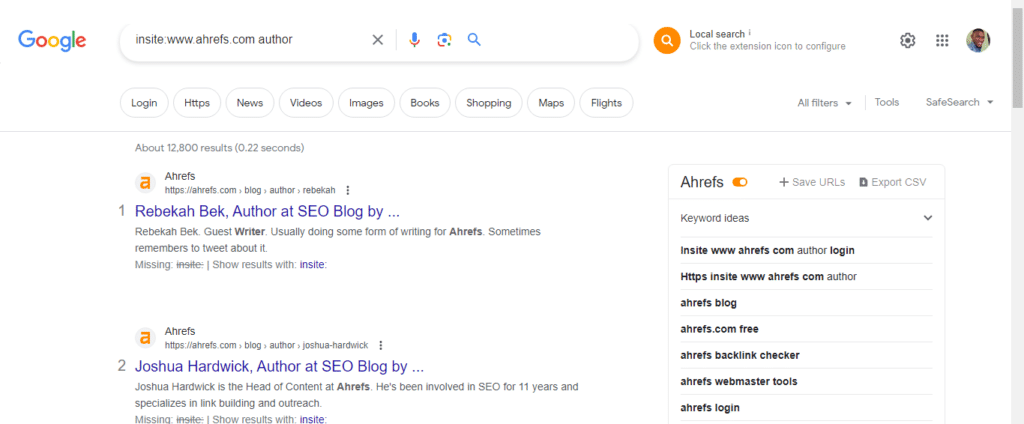Select keyword 'Insite www ahrefs com author login'

[x=767, y=250]
